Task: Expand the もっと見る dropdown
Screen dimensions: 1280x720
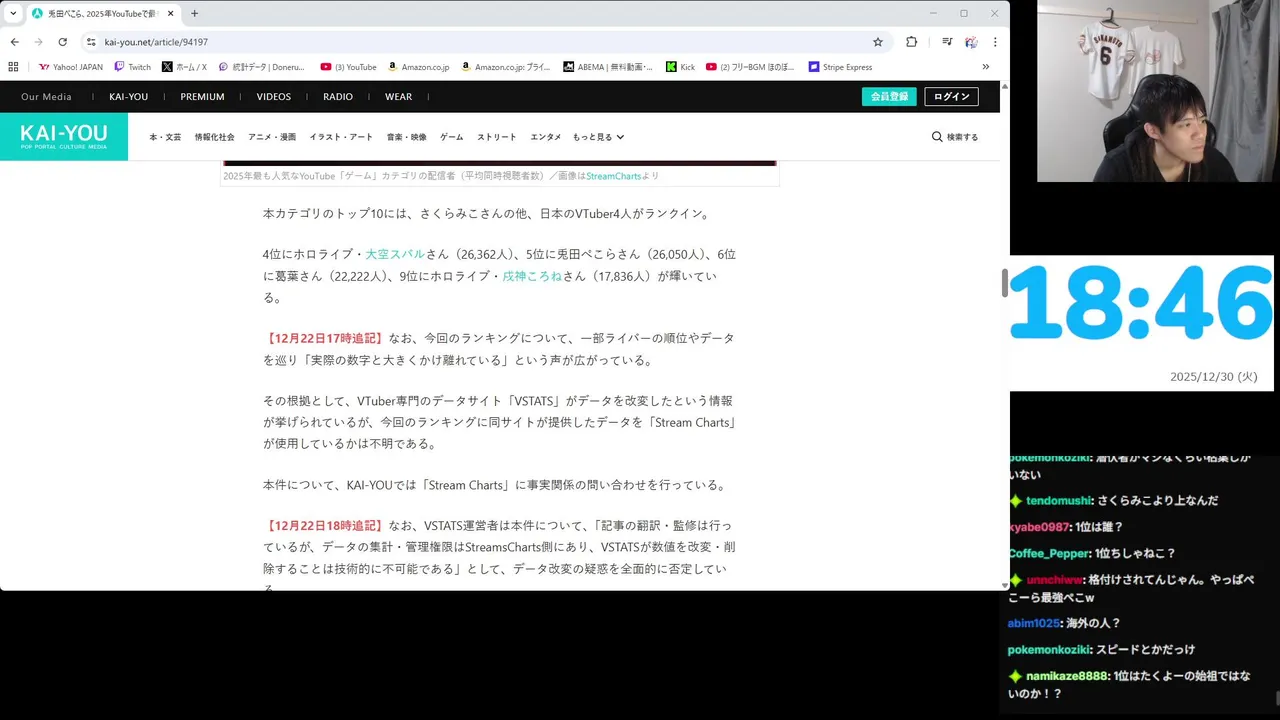Action: point(598,137)
